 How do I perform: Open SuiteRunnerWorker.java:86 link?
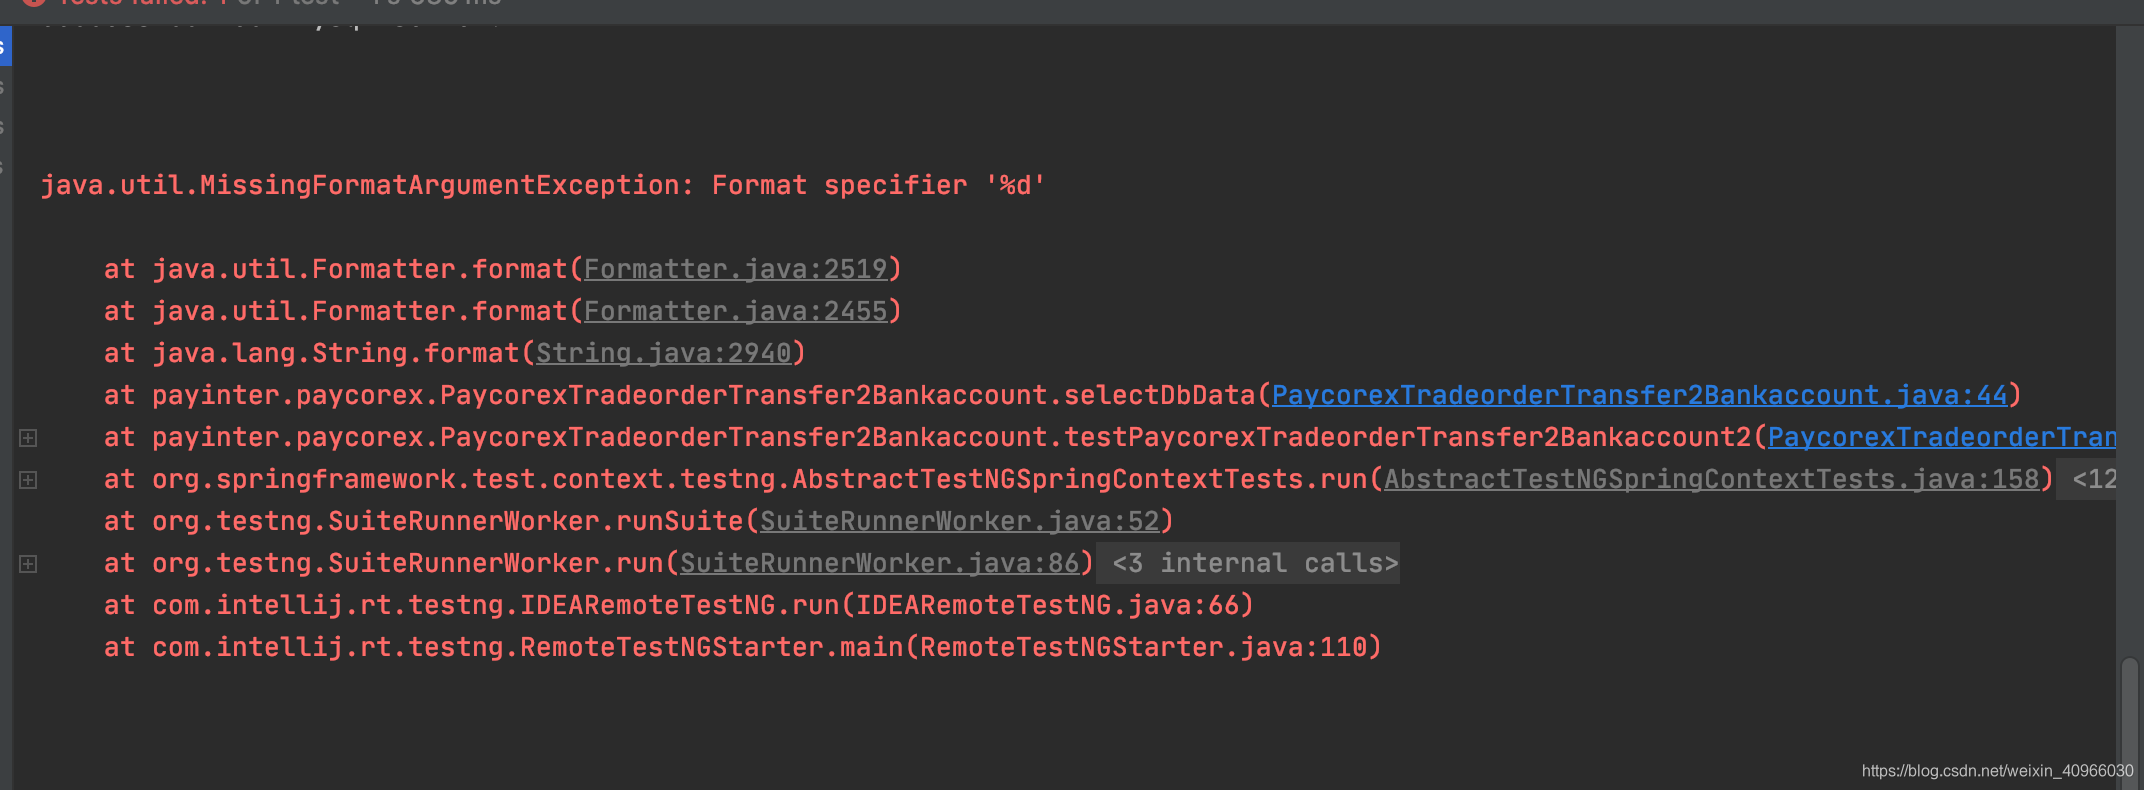[880, 563]
